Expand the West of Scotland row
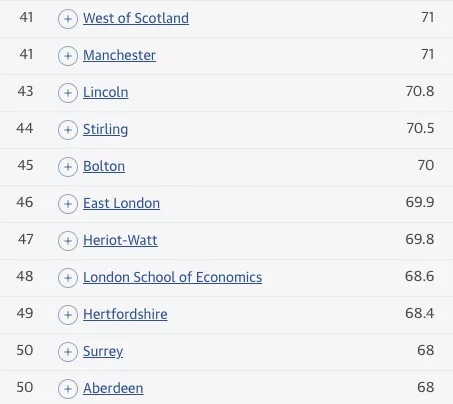453x404 pixels. click(x=68, y=19)
